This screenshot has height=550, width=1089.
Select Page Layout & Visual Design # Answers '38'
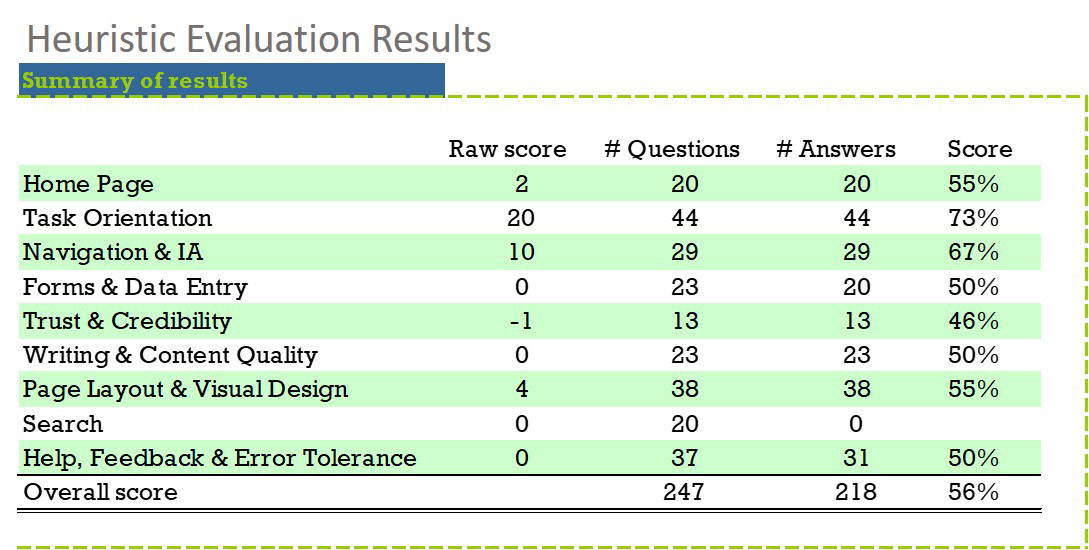pos(856,389)
